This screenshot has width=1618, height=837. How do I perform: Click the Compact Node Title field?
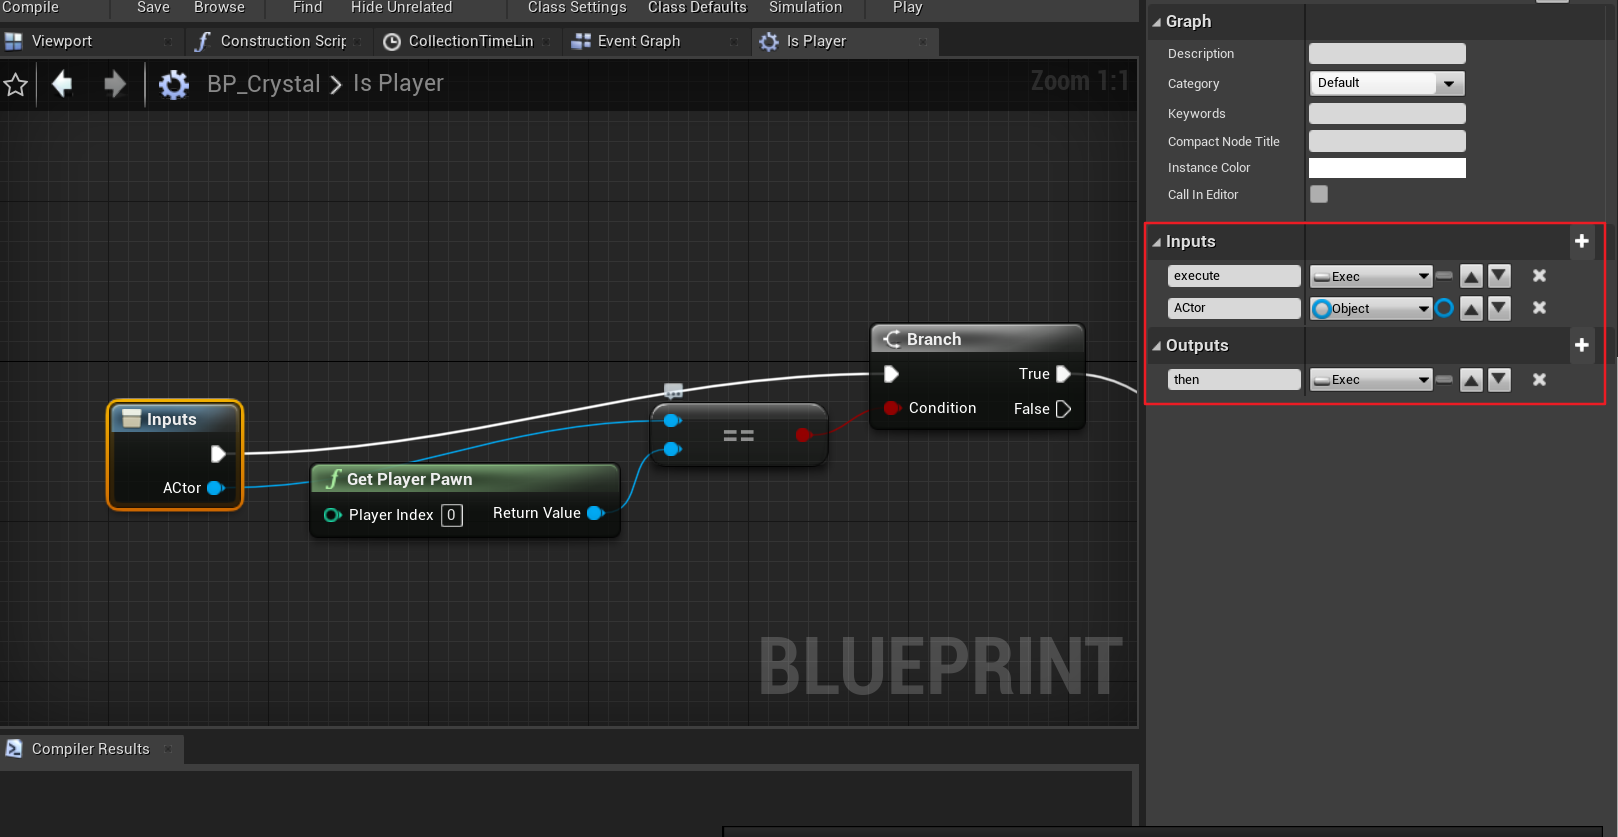coord(1387,141)
